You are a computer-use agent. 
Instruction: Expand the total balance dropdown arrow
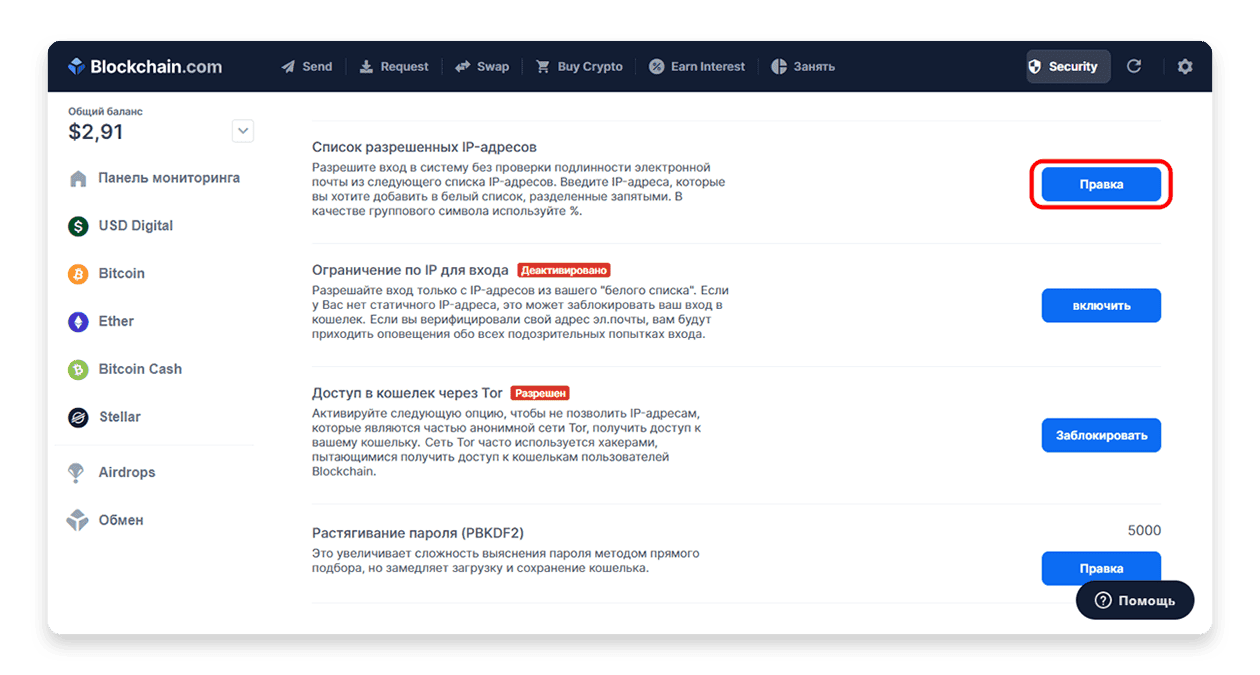coord(243,131)
